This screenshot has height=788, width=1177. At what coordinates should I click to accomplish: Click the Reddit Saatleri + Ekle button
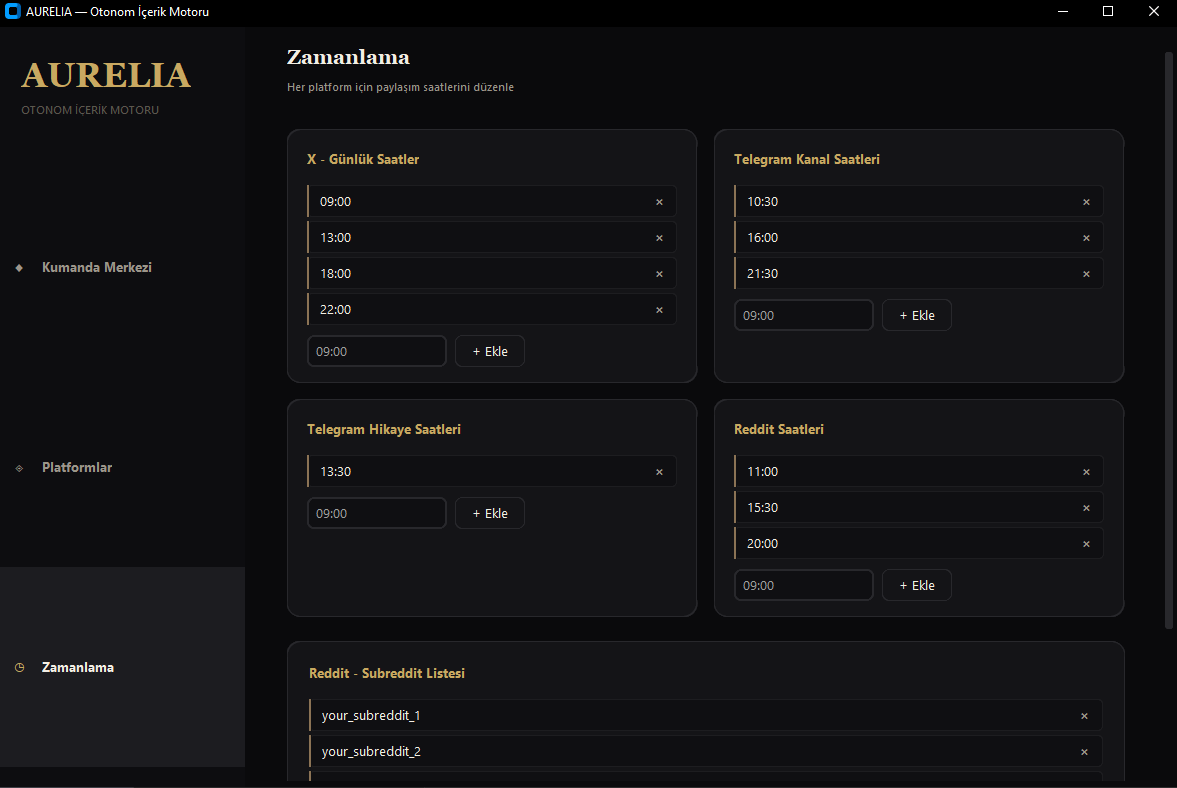coord(917,585)
